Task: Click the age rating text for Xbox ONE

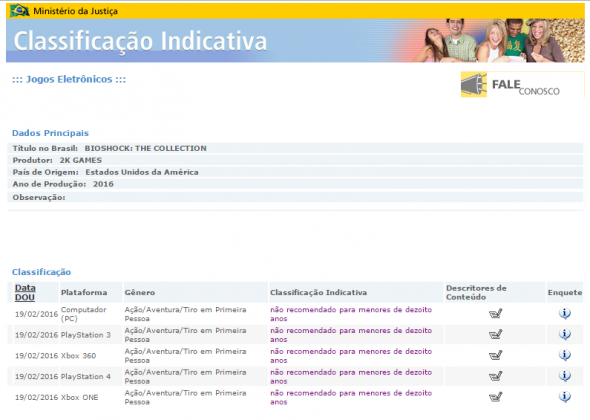Action: (351, 397)
